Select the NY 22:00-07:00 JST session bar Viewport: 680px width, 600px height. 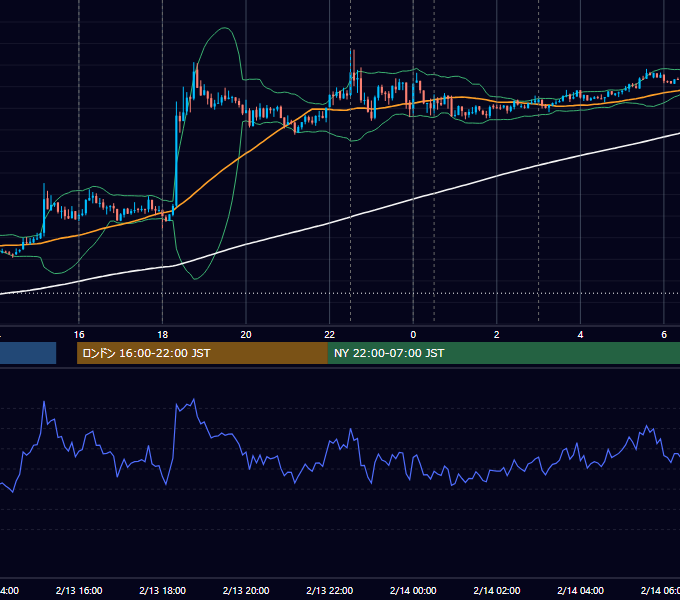[x=503, y=353]
